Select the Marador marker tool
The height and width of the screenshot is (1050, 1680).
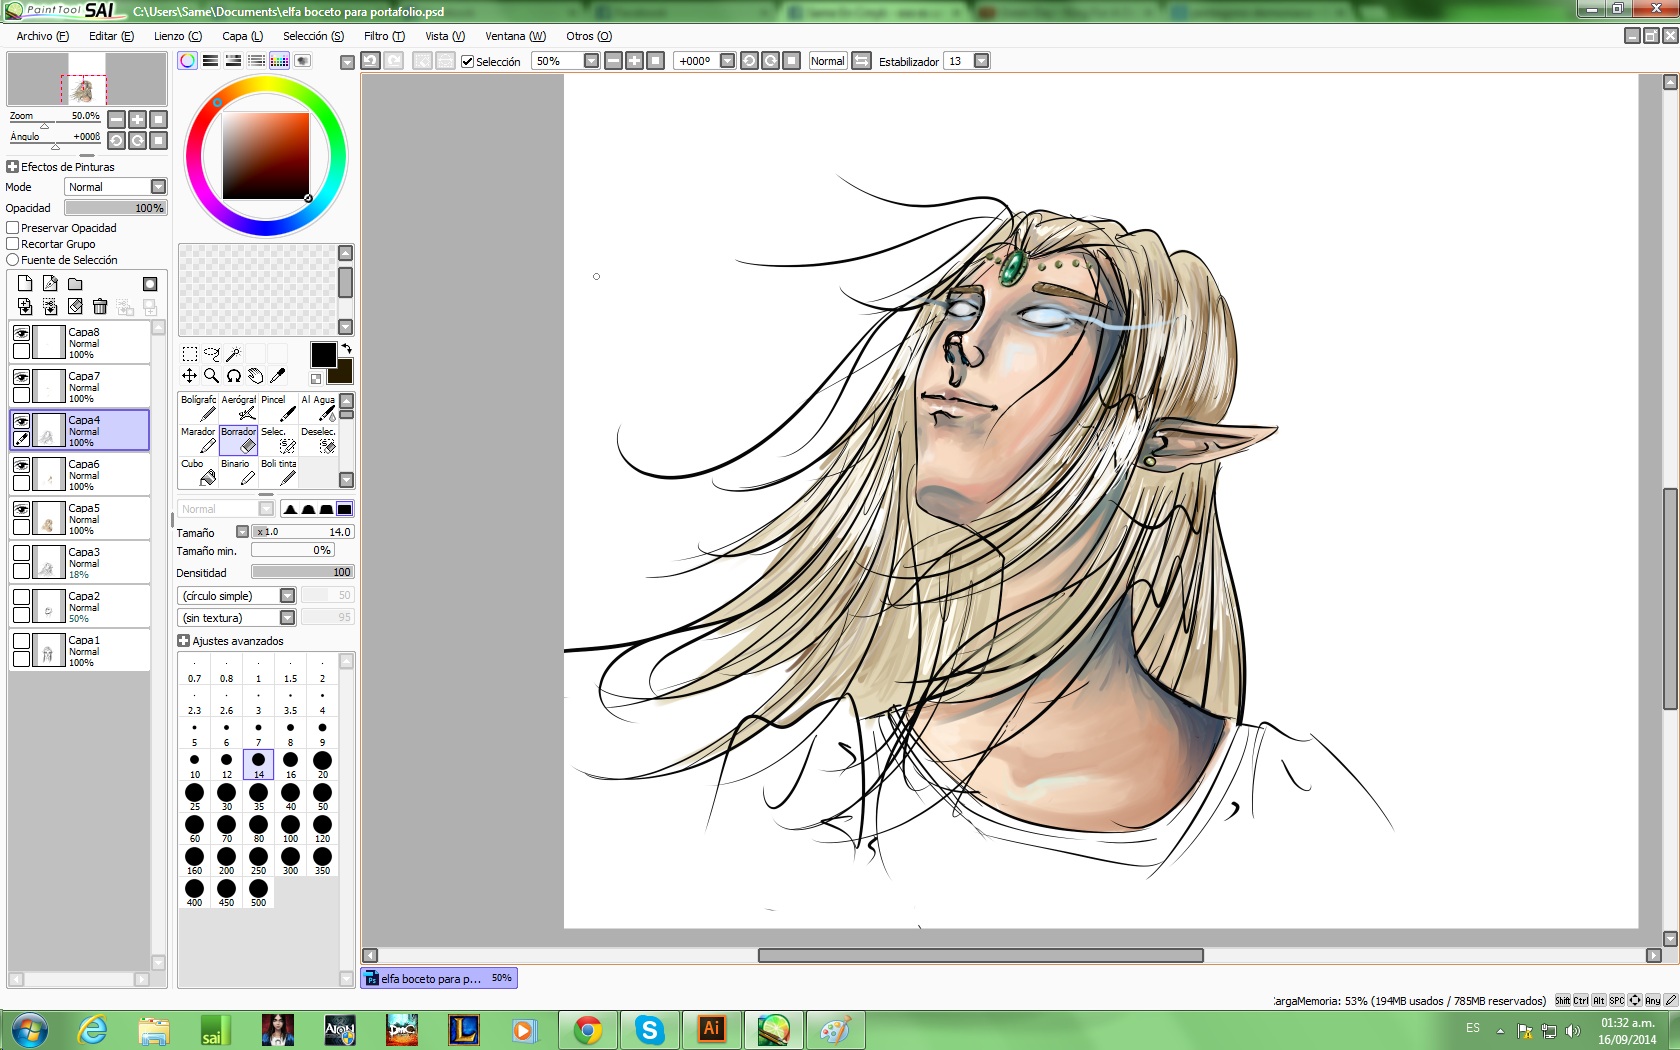(199, 440)
